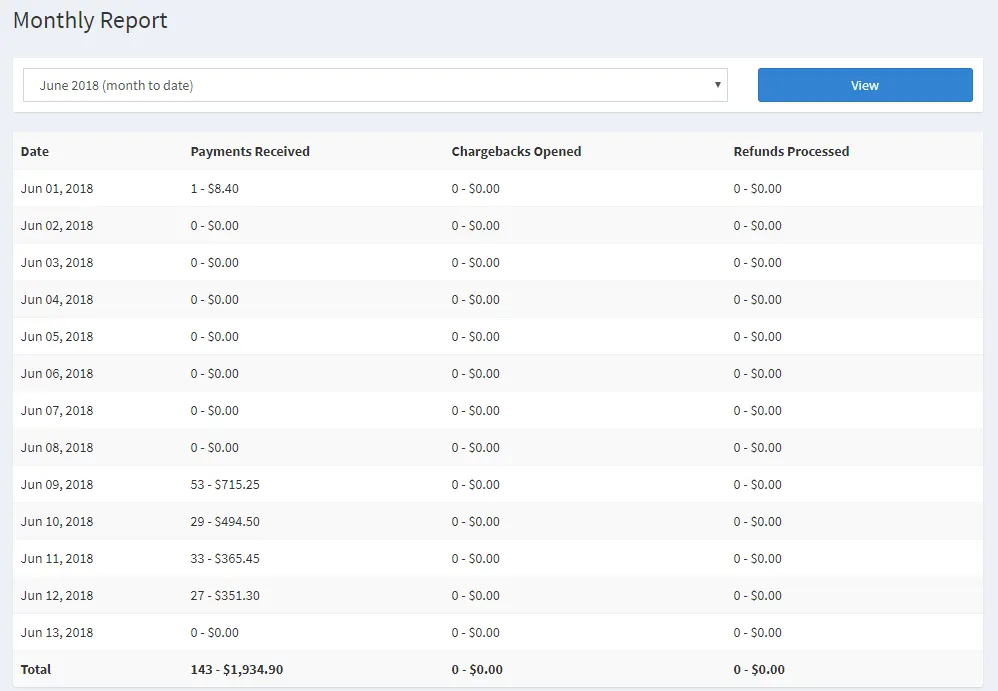
Task: Click Jun 12 refunds processed value
Action: tap(757, 595)
